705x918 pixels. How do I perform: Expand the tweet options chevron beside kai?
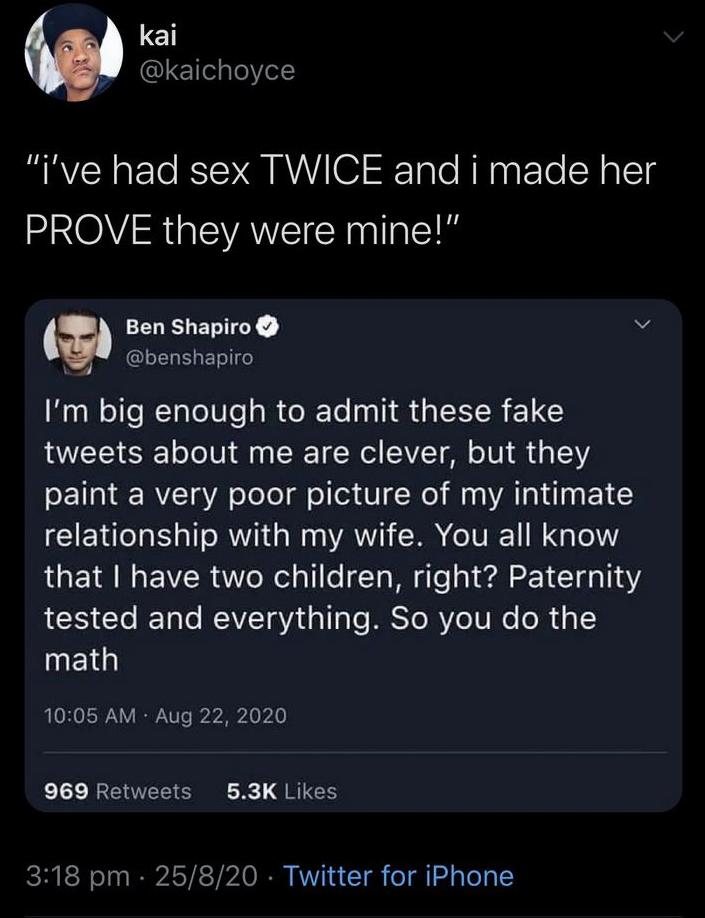[675, 38]
